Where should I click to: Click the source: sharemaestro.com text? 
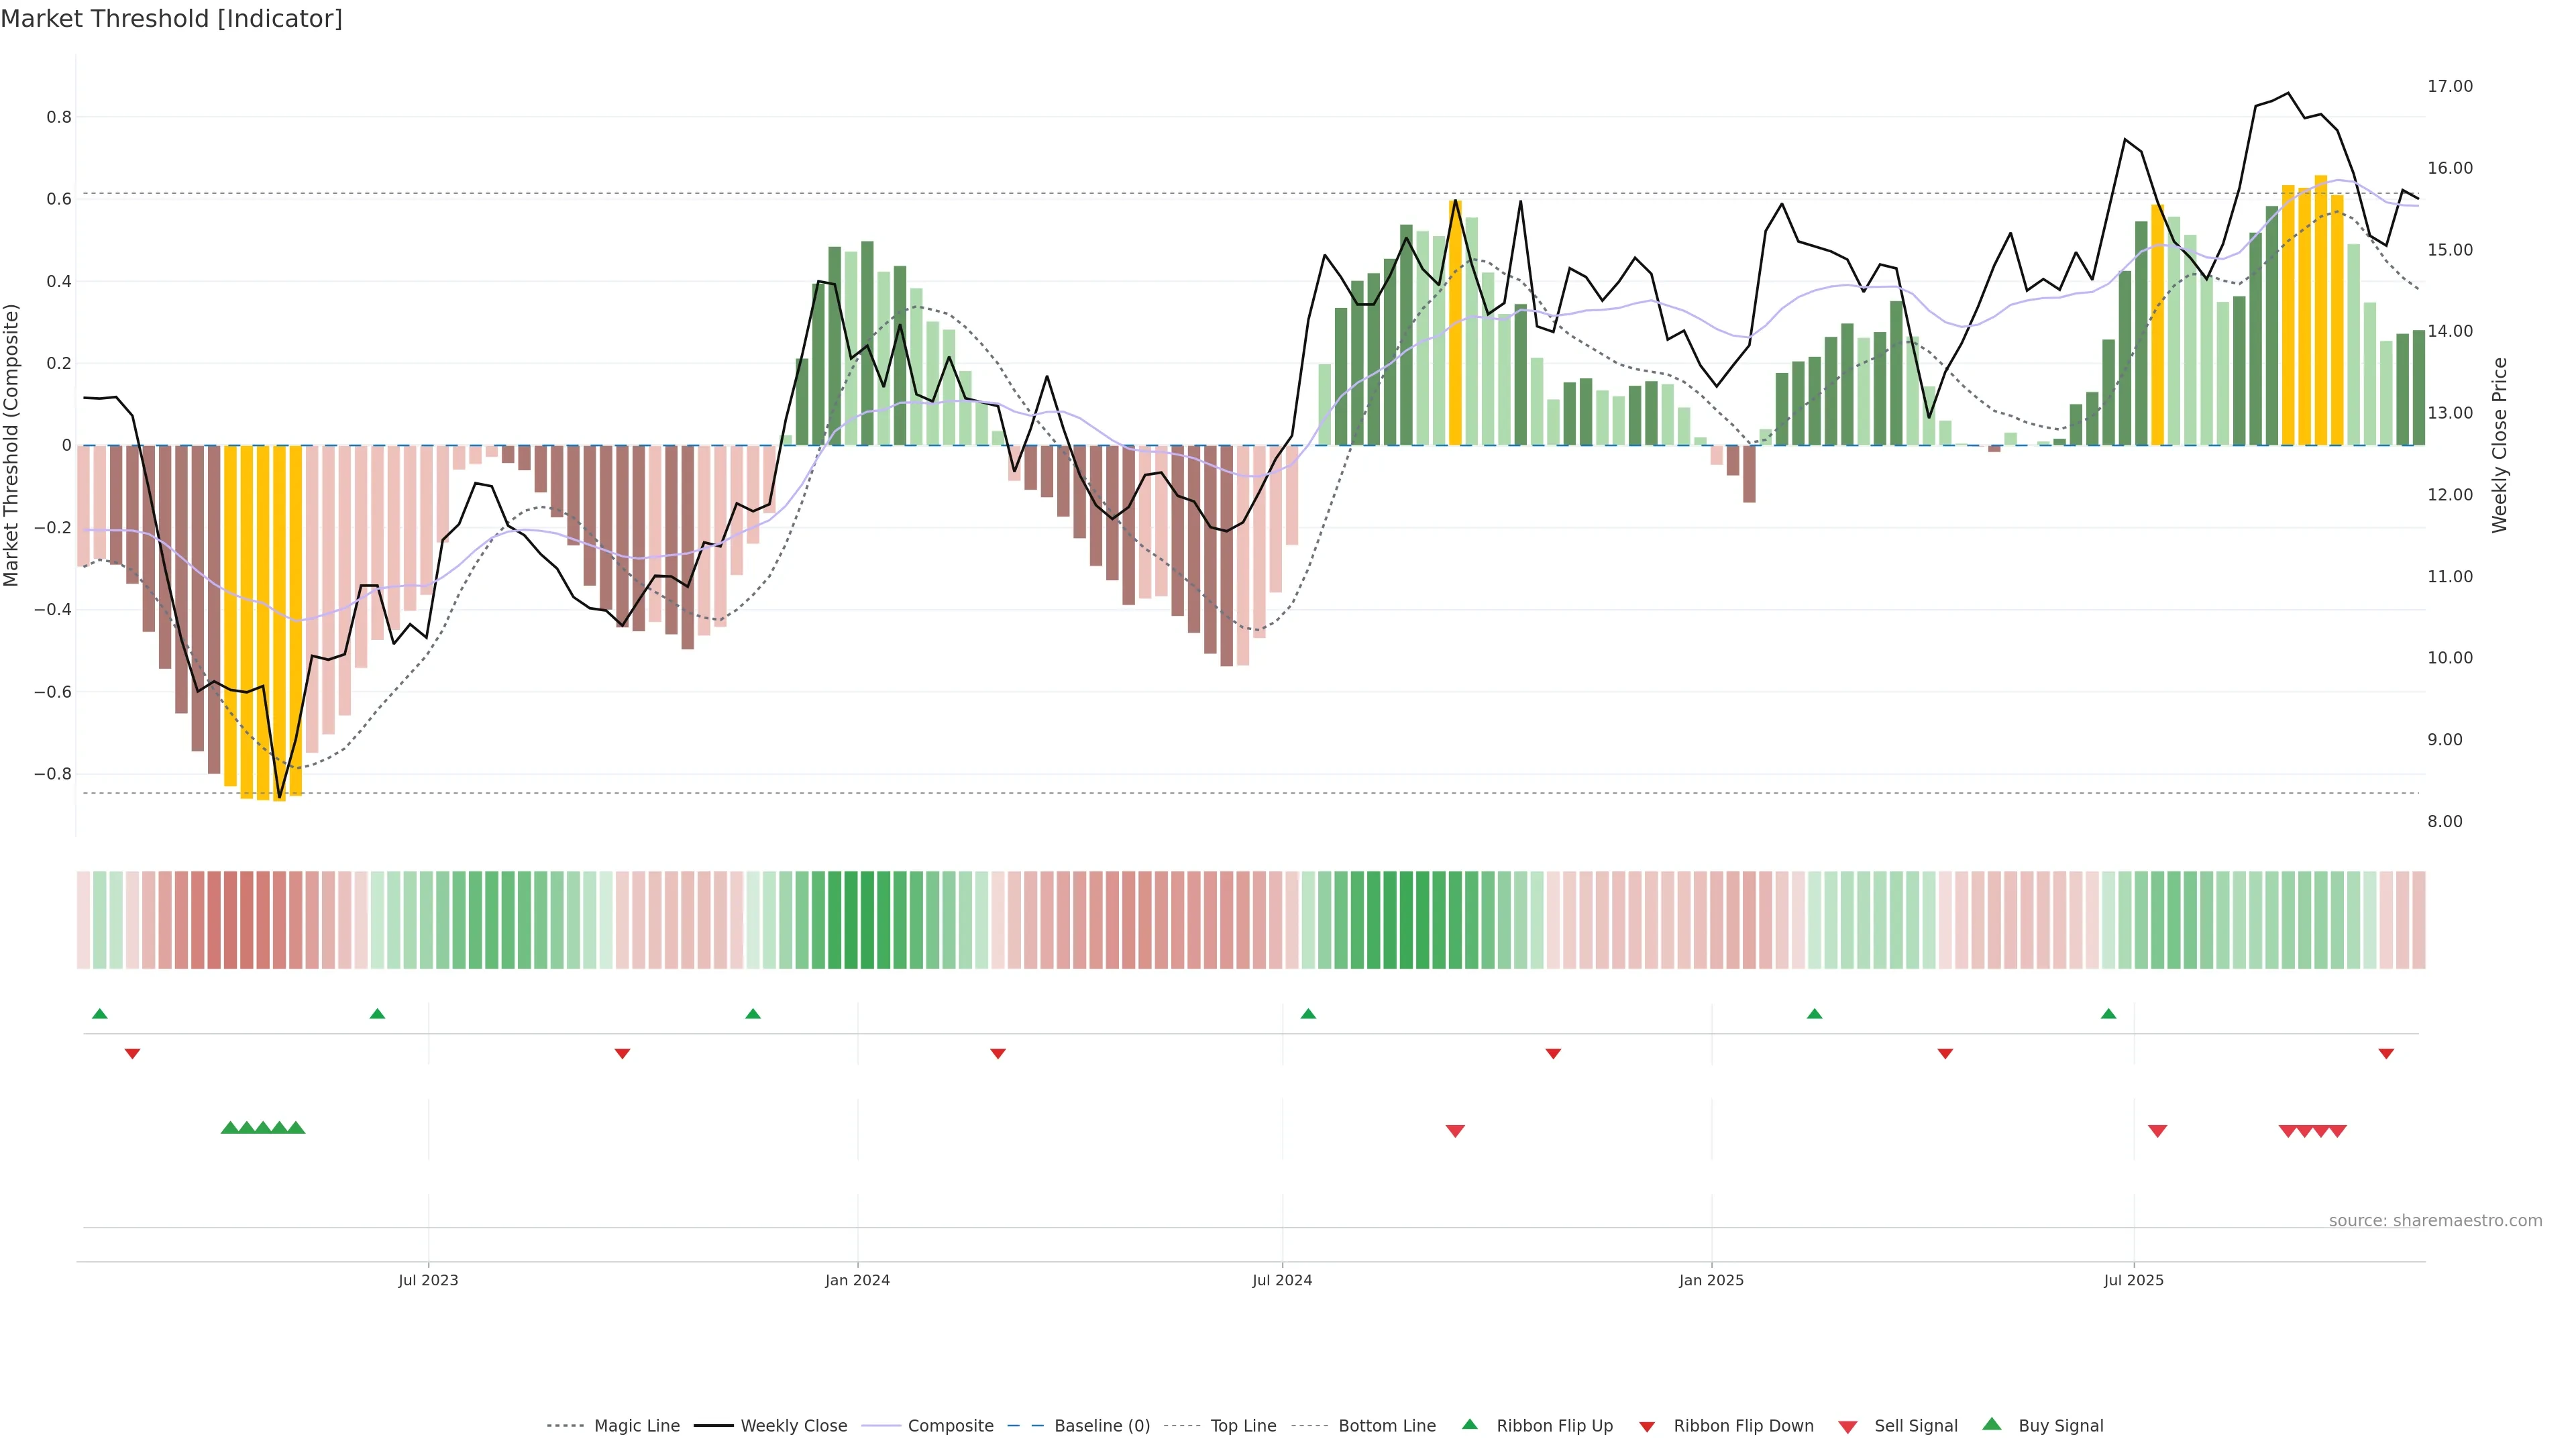point(2435,1221)
